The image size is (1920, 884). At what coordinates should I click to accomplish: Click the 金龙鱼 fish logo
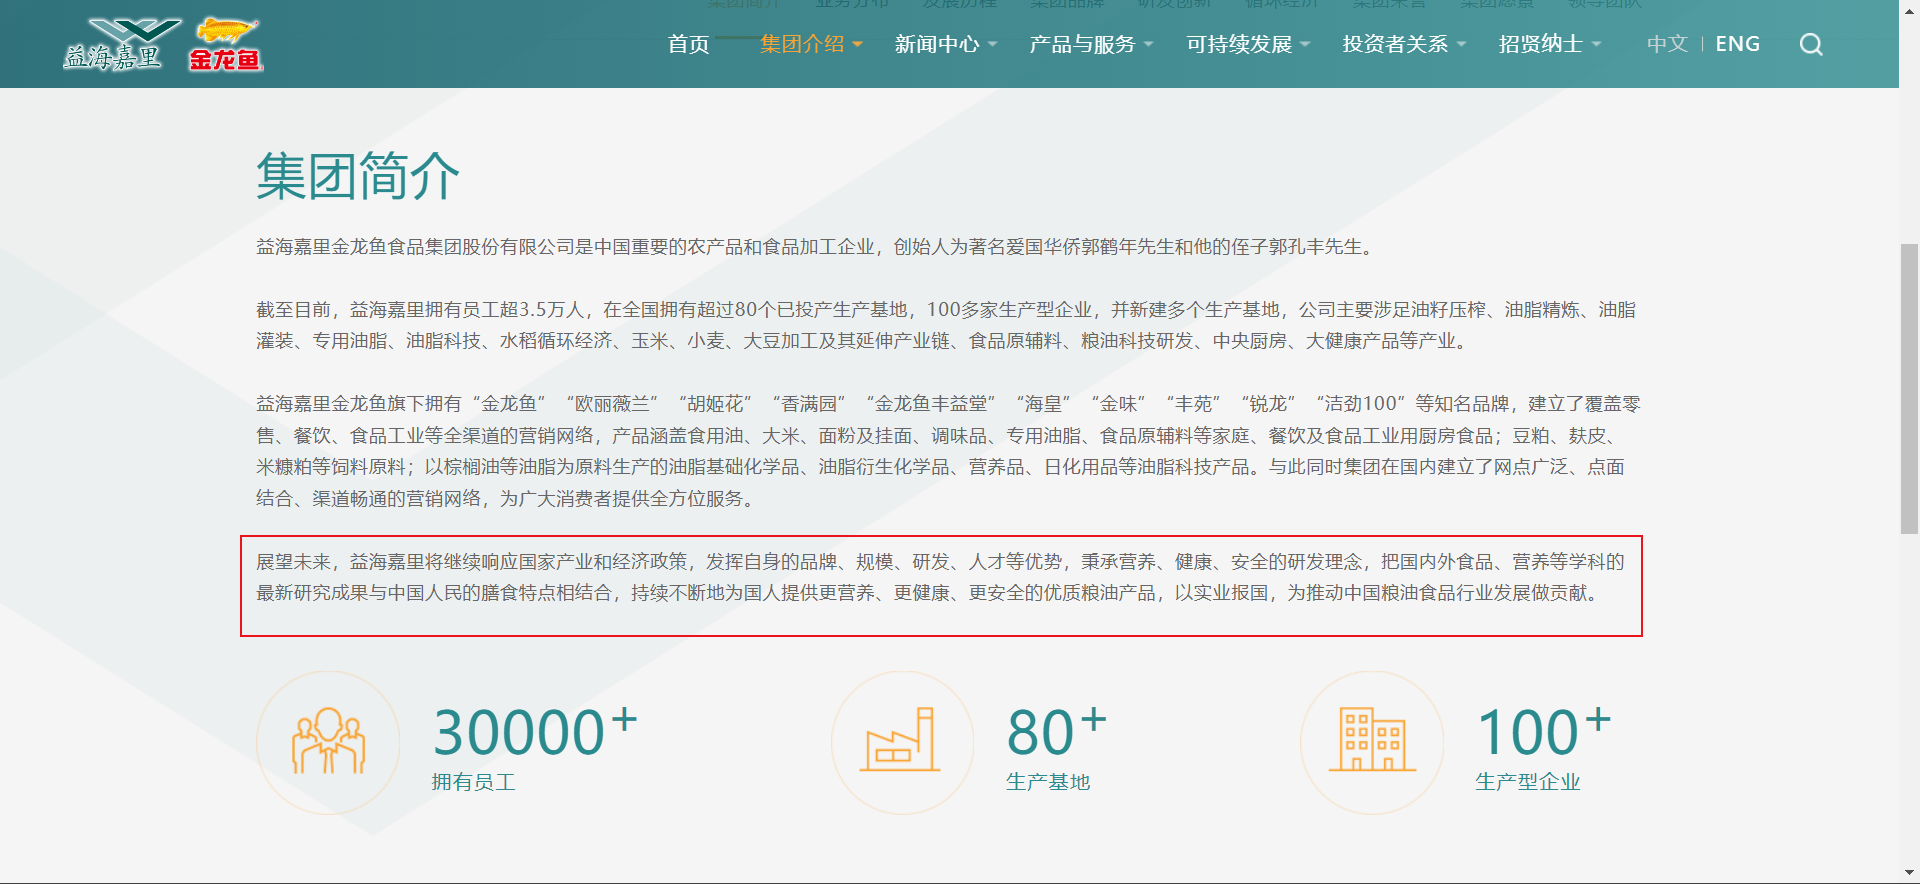point(226,45)
